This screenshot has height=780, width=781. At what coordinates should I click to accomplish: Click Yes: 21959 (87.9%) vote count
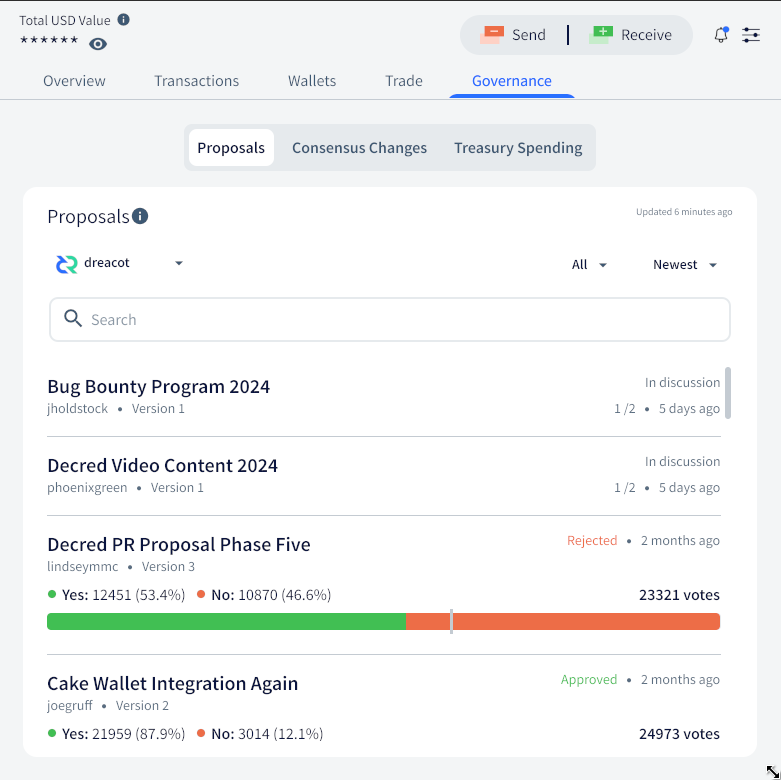pyautogui.click(x=117, y=734)
